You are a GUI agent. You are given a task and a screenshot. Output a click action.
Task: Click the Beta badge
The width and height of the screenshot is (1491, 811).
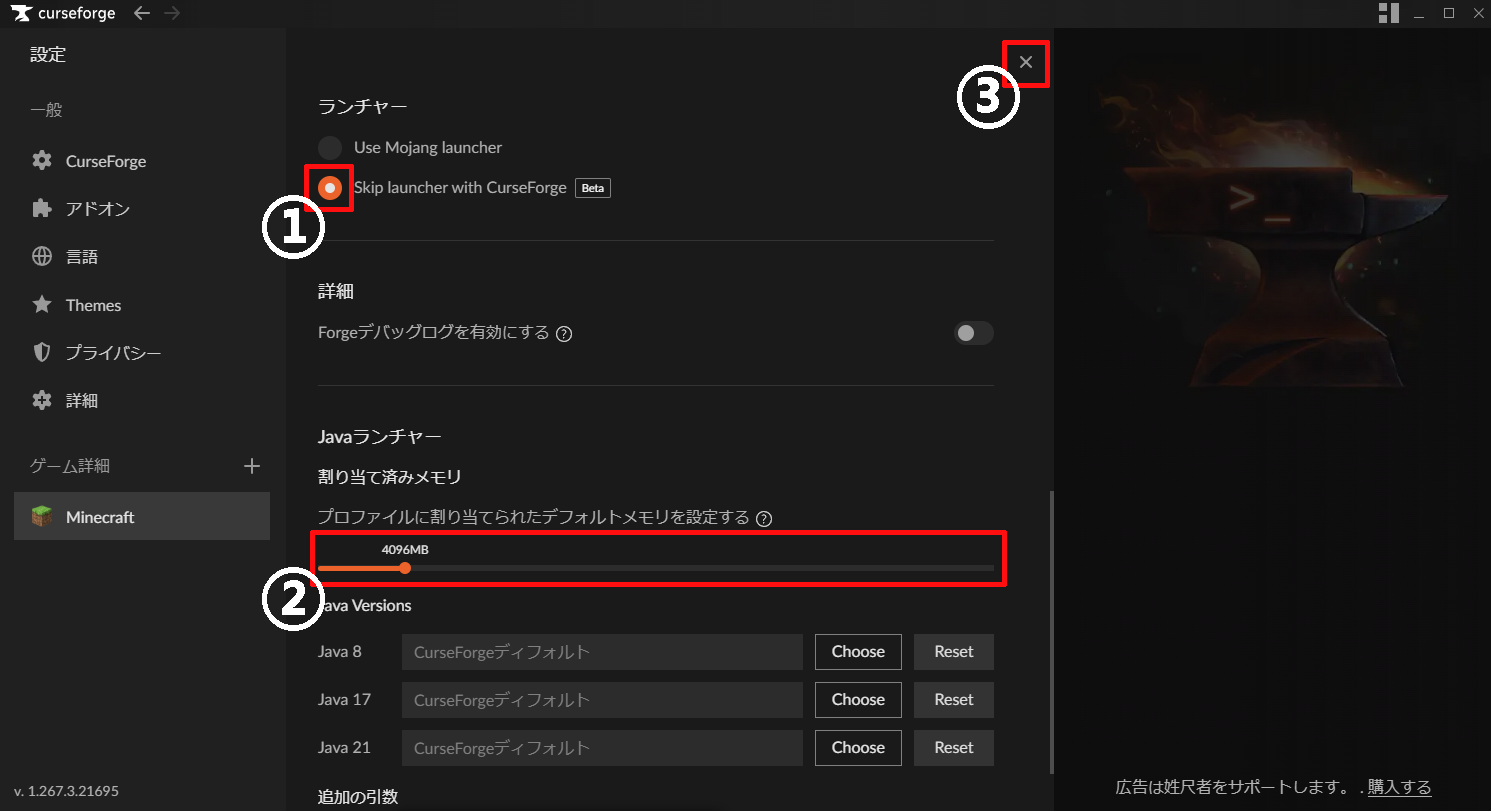click(x=593, y=188)
